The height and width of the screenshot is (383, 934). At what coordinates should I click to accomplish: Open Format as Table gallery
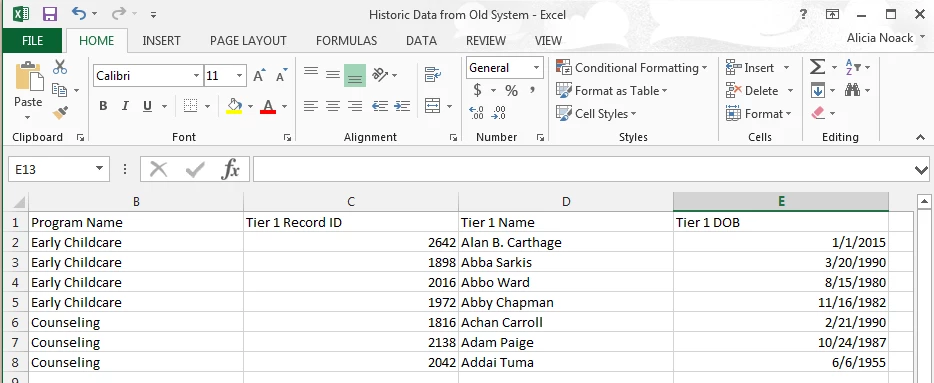[x=611, y=91]
